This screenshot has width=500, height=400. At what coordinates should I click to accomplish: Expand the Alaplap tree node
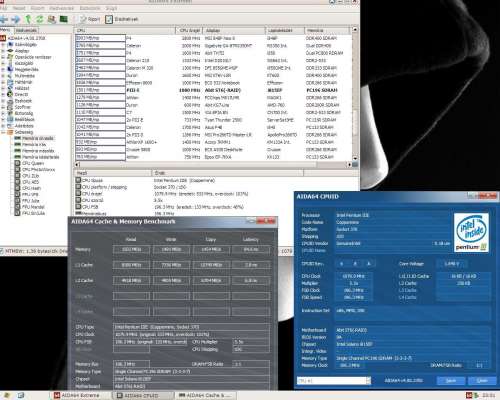pos(3,51)
